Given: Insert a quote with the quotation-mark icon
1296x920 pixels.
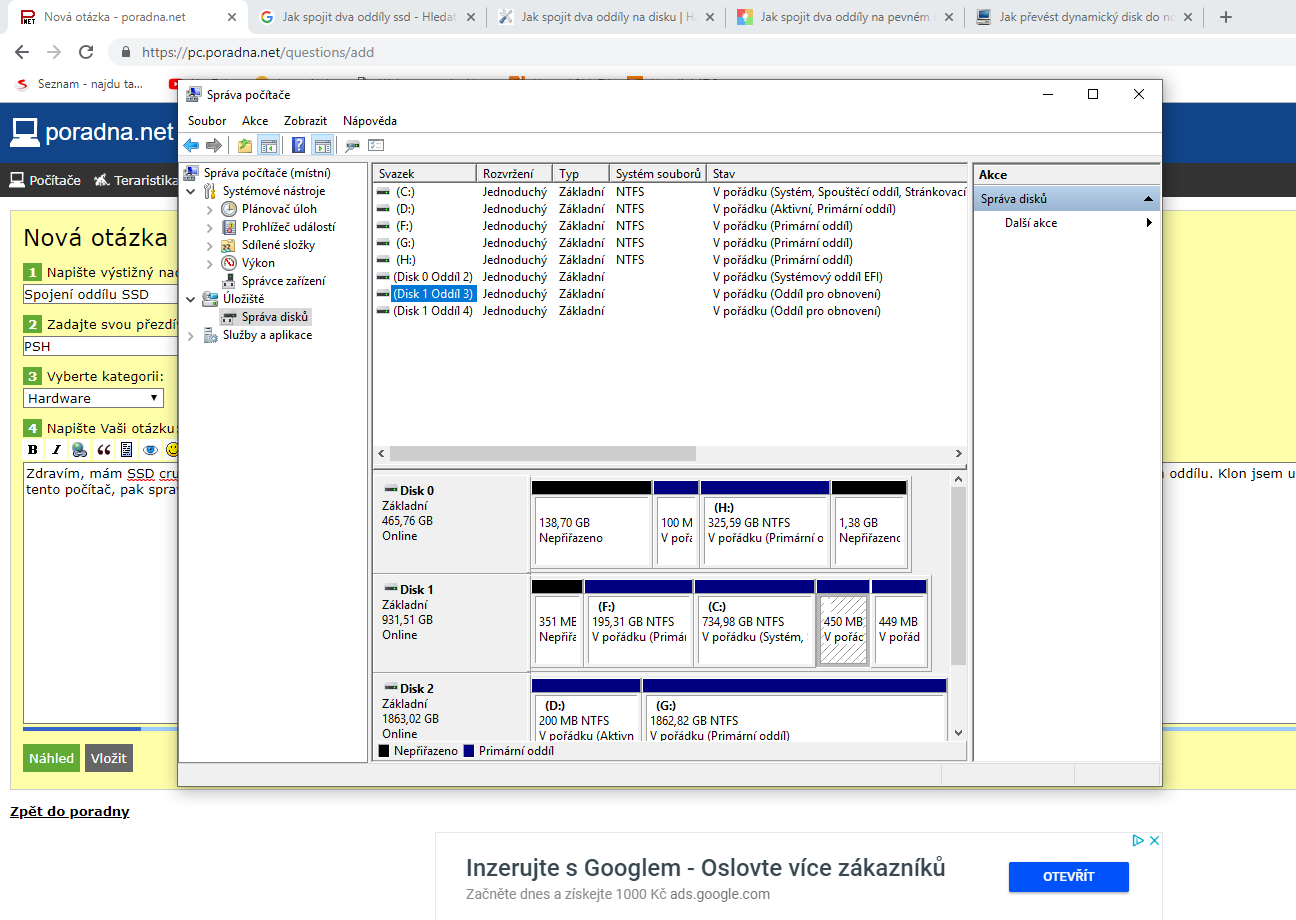Looking at the screenshot, I should coord(103,449).
